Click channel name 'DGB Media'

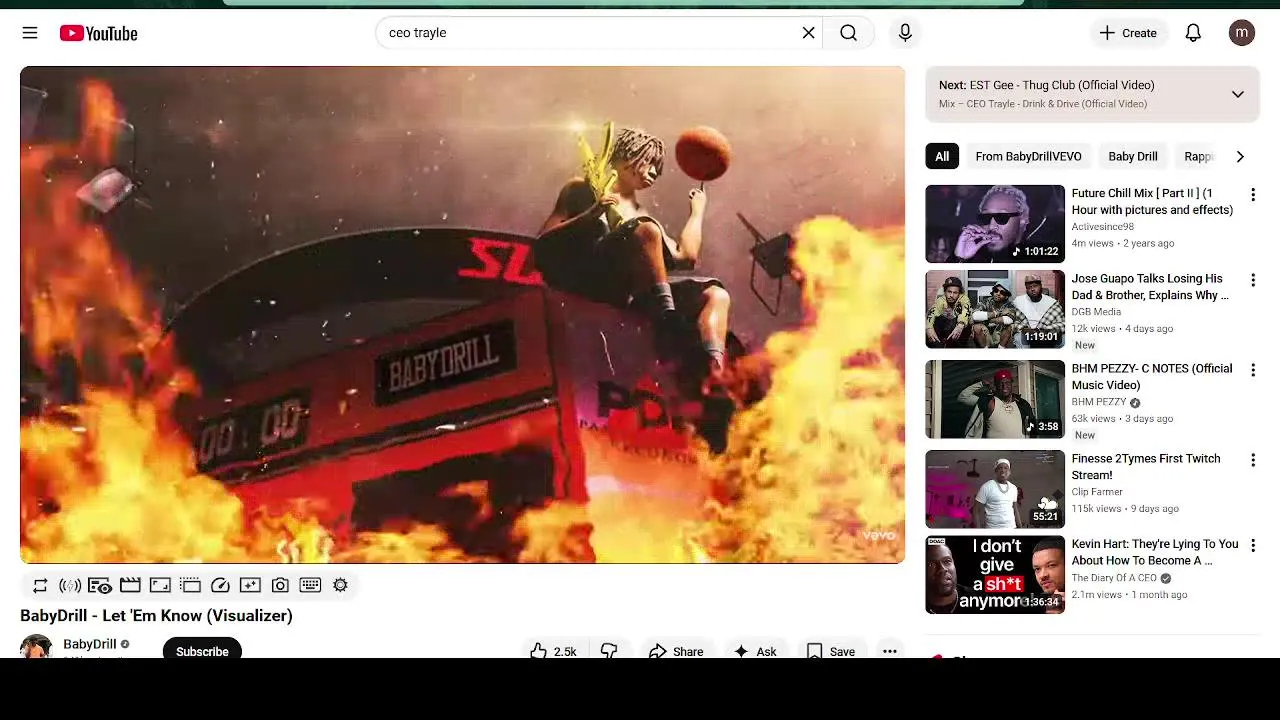tap(1096, 312)
